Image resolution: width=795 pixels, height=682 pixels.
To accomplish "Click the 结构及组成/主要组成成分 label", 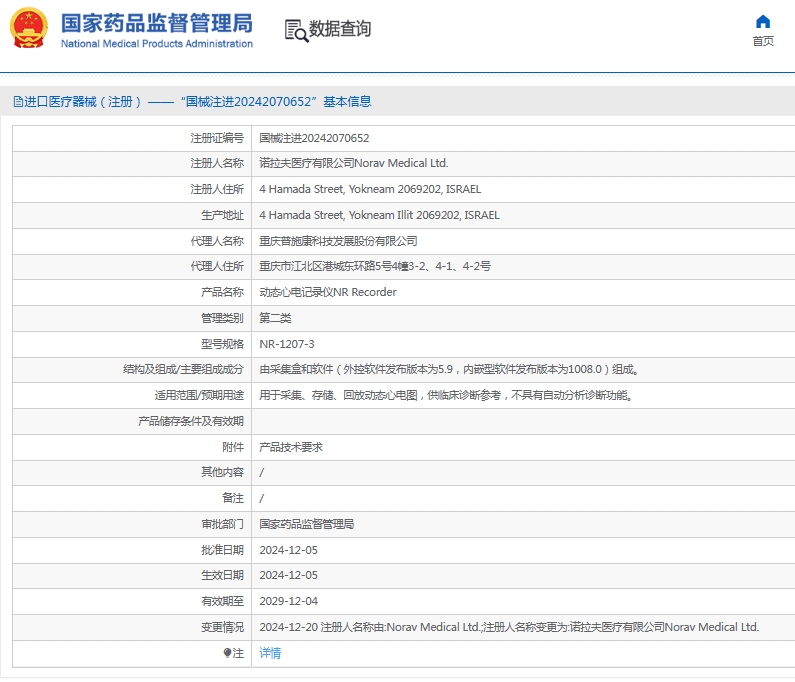I will [x=183, y=369].
